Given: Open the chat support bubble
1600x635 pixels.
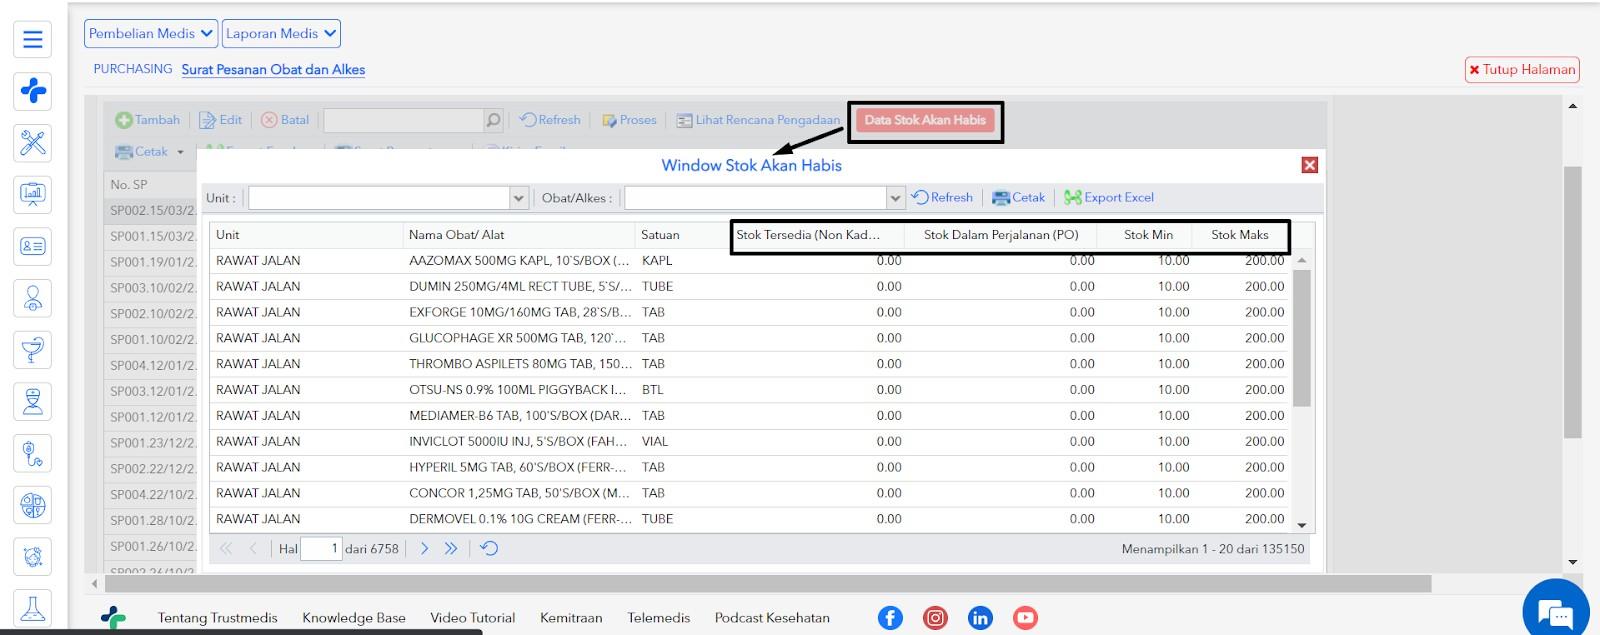Looking at the screenshot, I should click(1557, 610).
